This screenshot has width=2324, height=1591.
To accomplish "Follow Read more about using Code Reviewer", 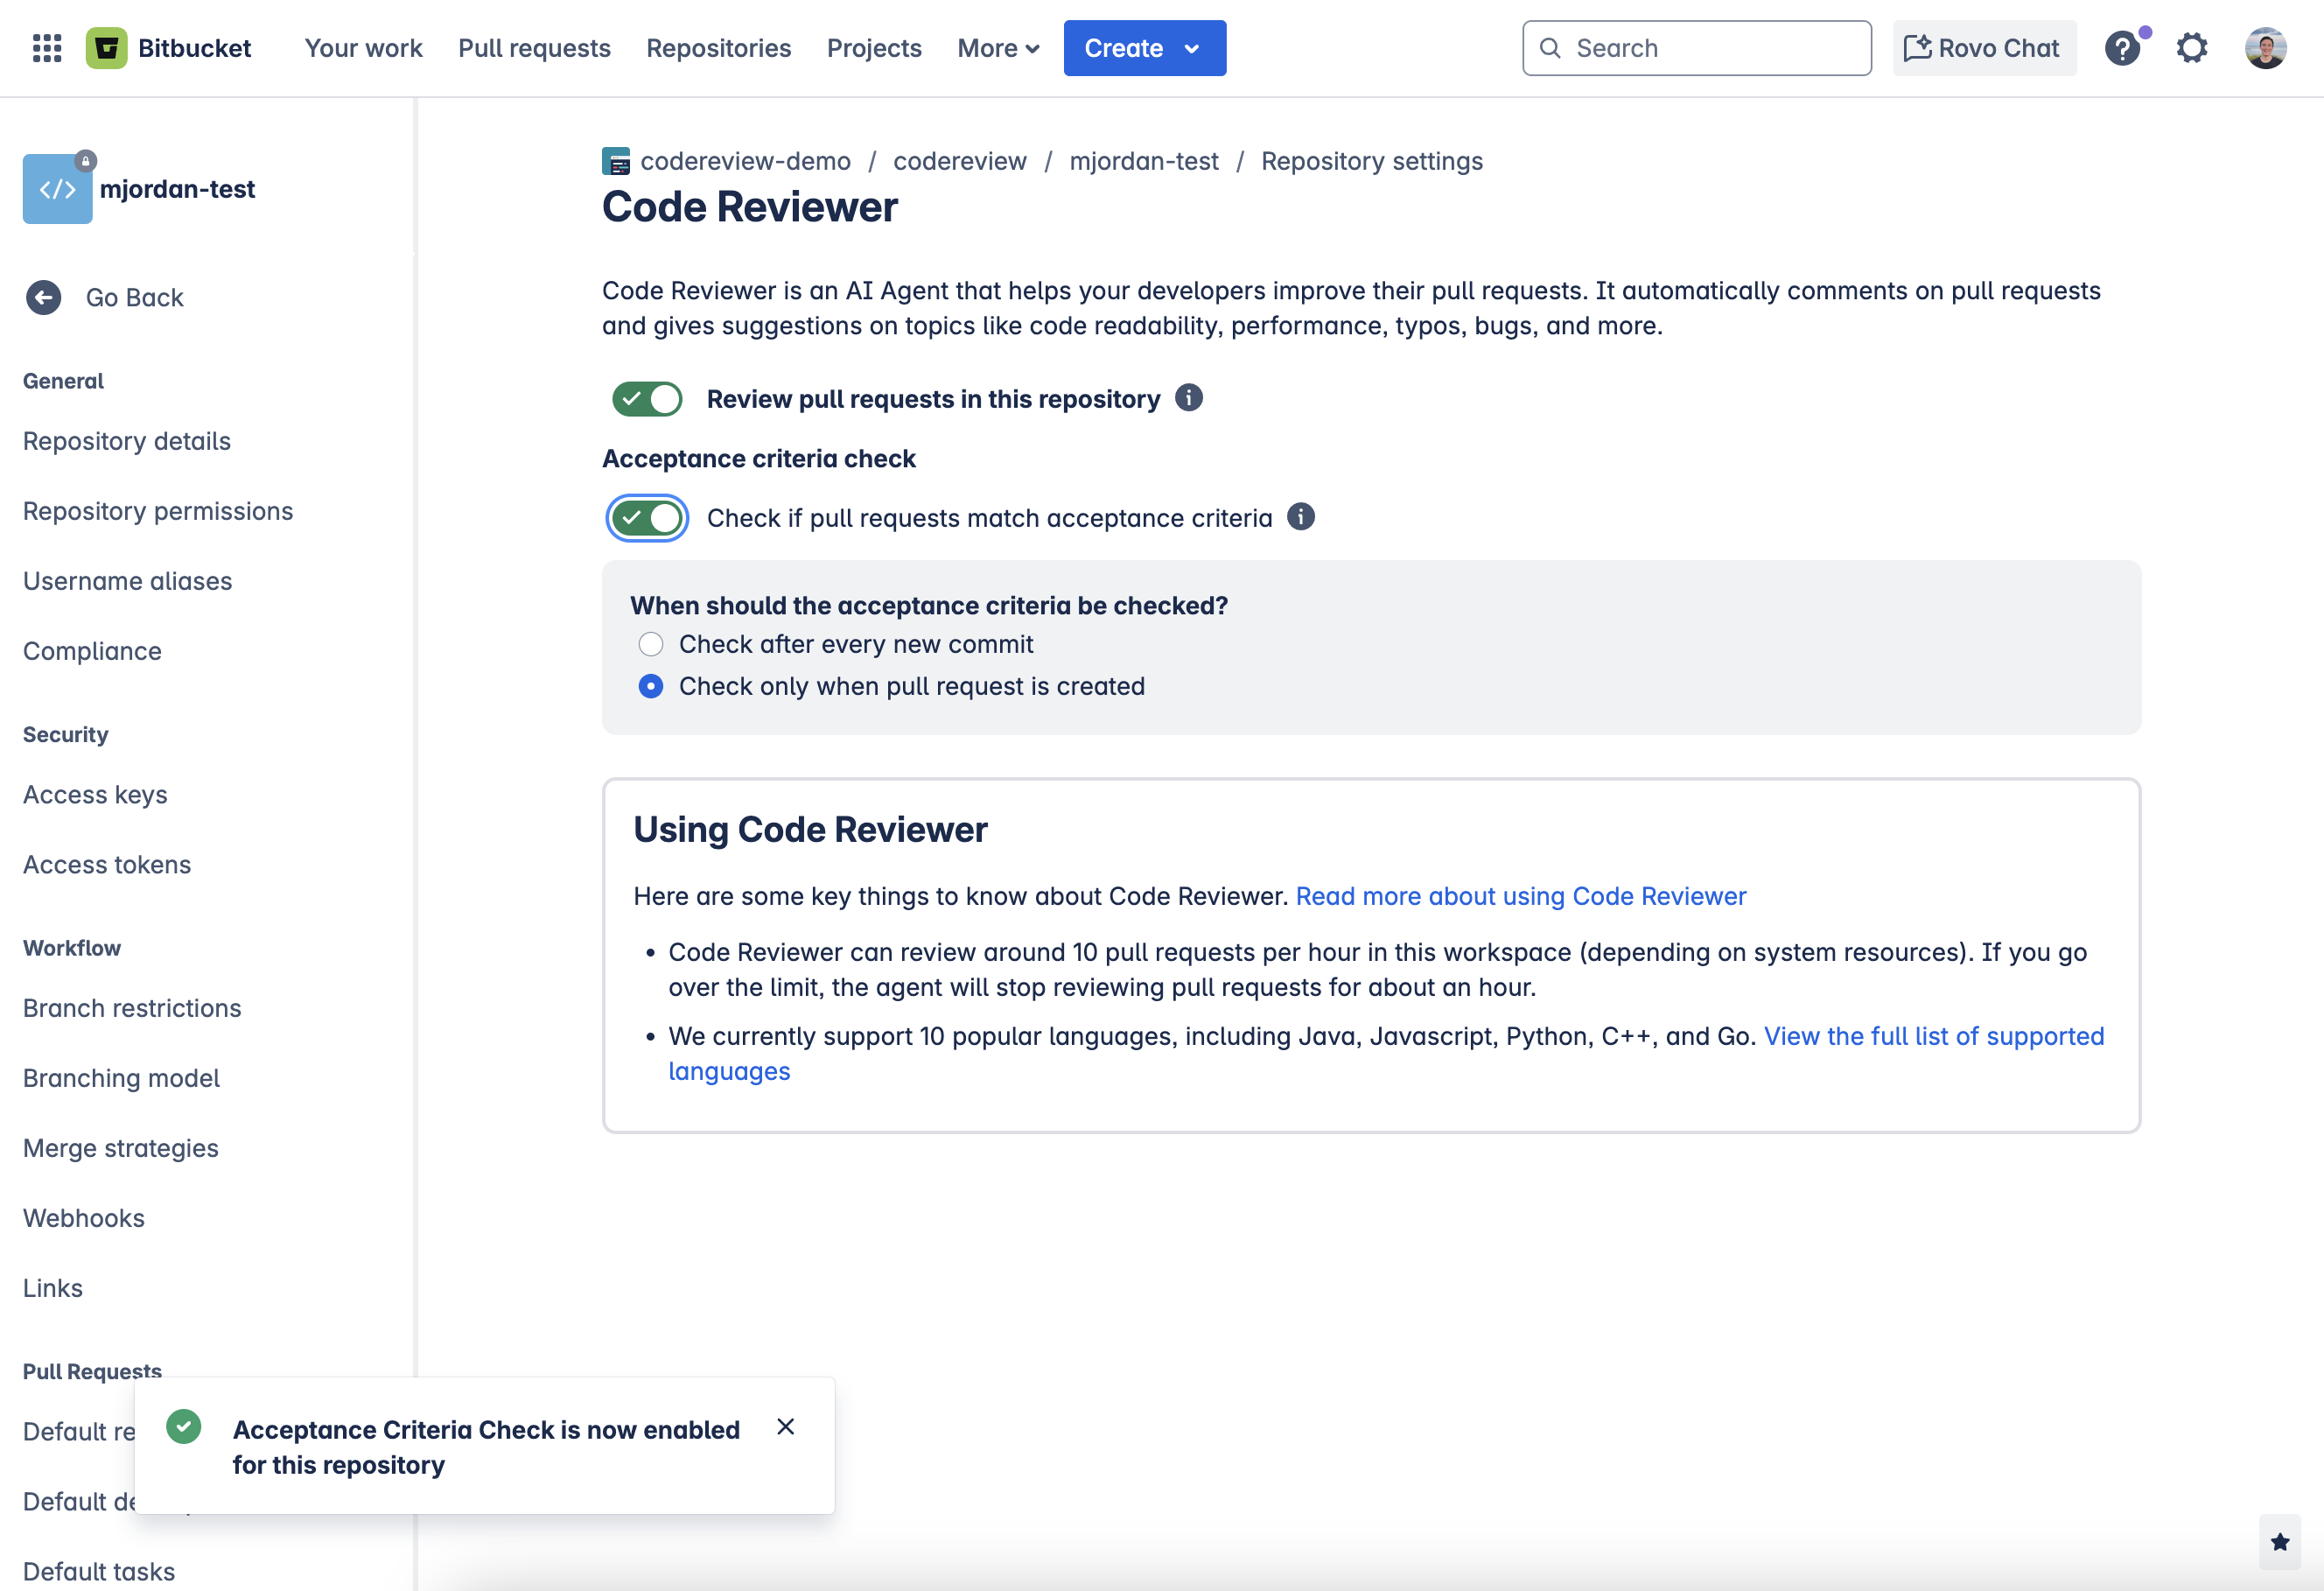I will pyautogui.click(x=1521, y=896).
